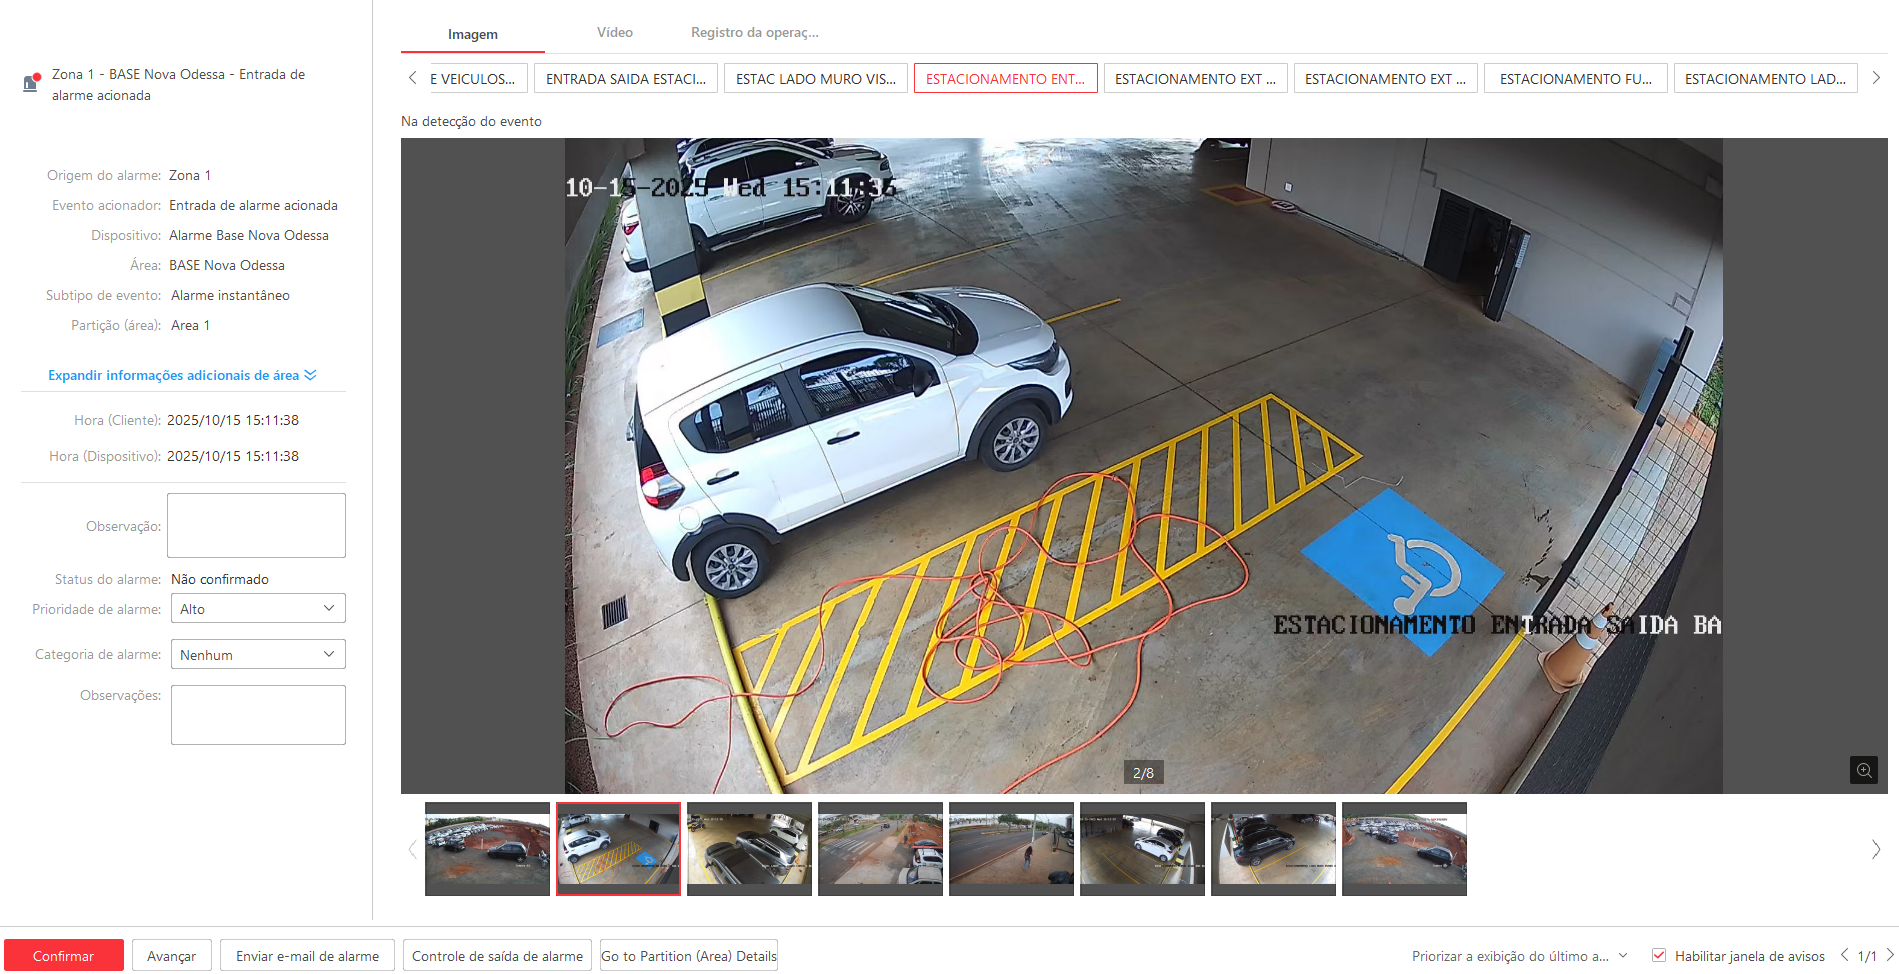Go to next alarm page arrow
The image size is (1899, 974).
(x=1889, y=955)
